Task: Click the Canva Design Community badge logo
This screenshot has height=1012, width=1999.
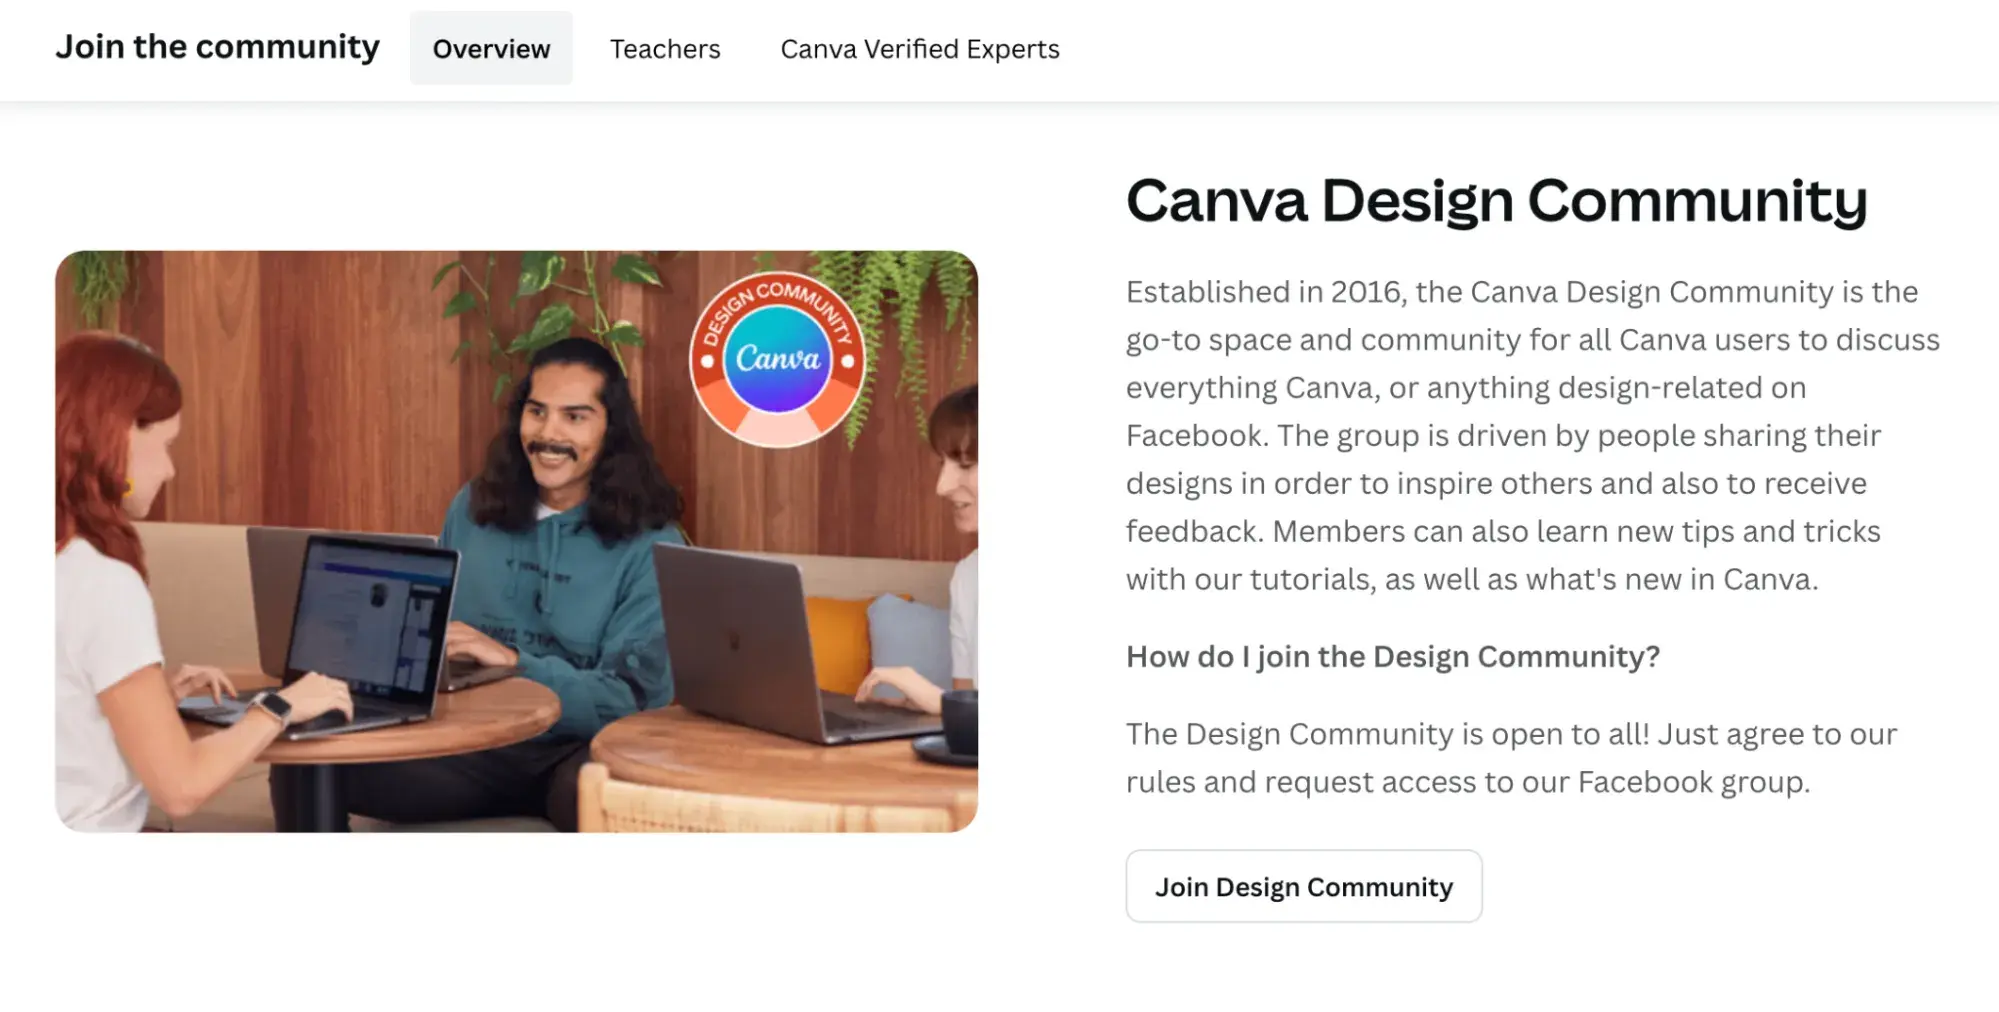Action: click(x=777, y=359)
